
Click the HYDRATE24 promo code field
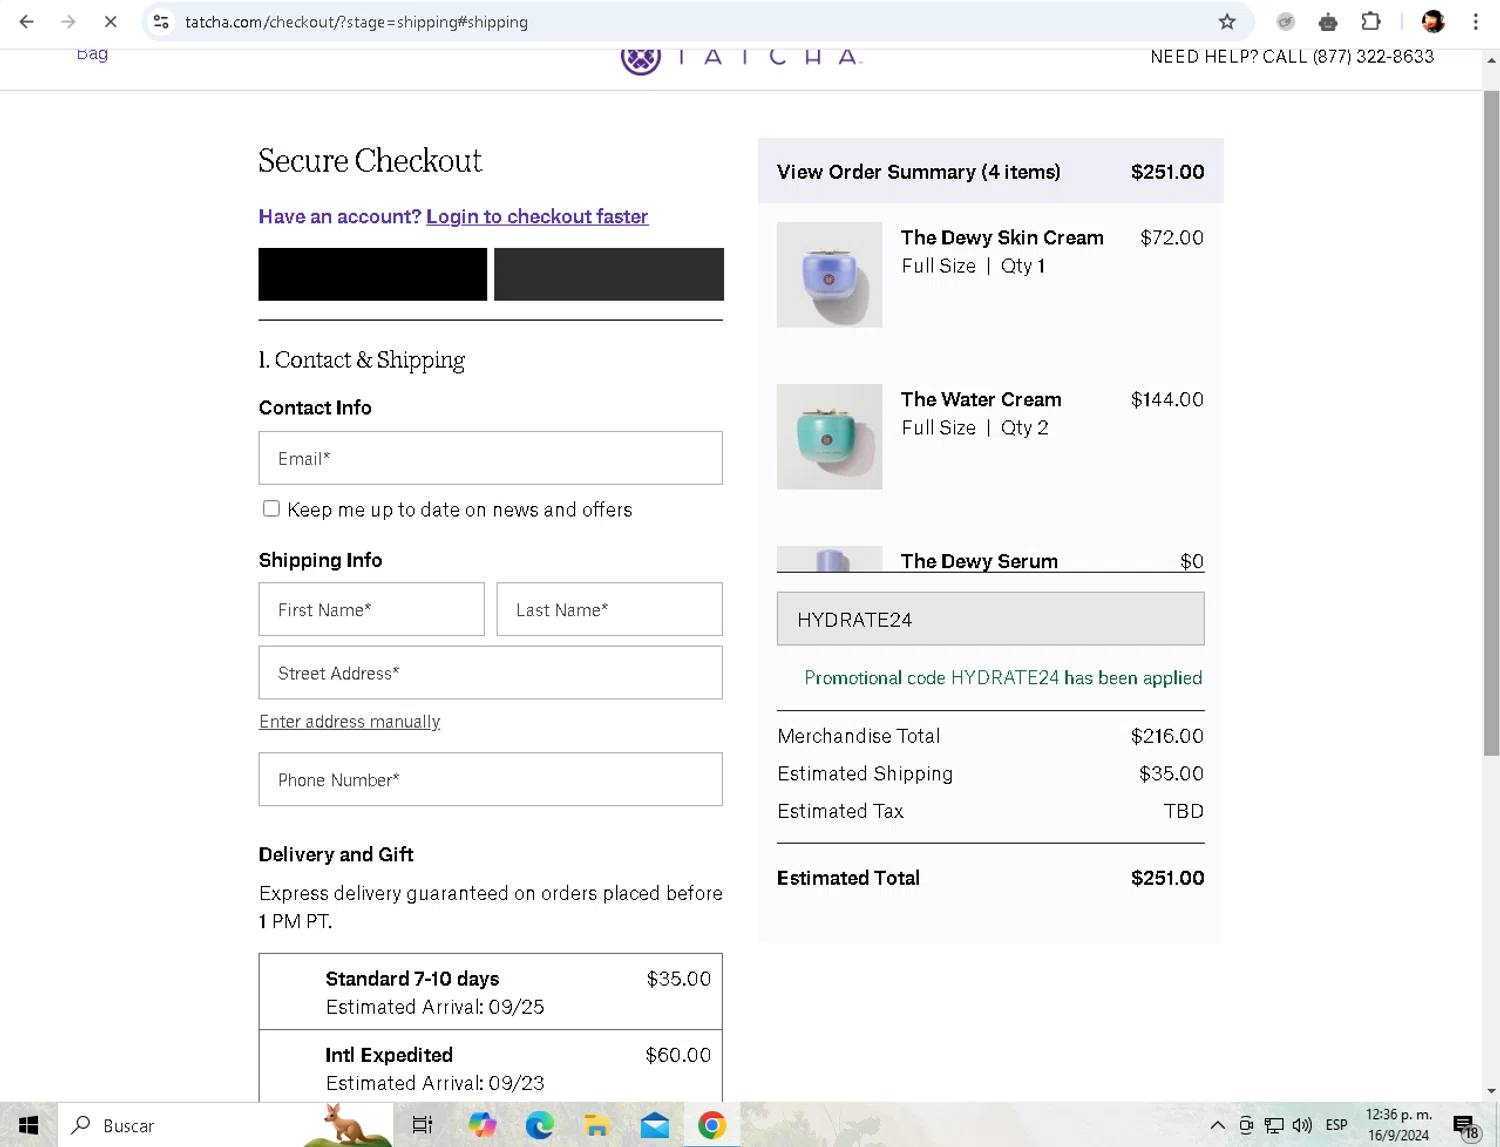point(990,619)
